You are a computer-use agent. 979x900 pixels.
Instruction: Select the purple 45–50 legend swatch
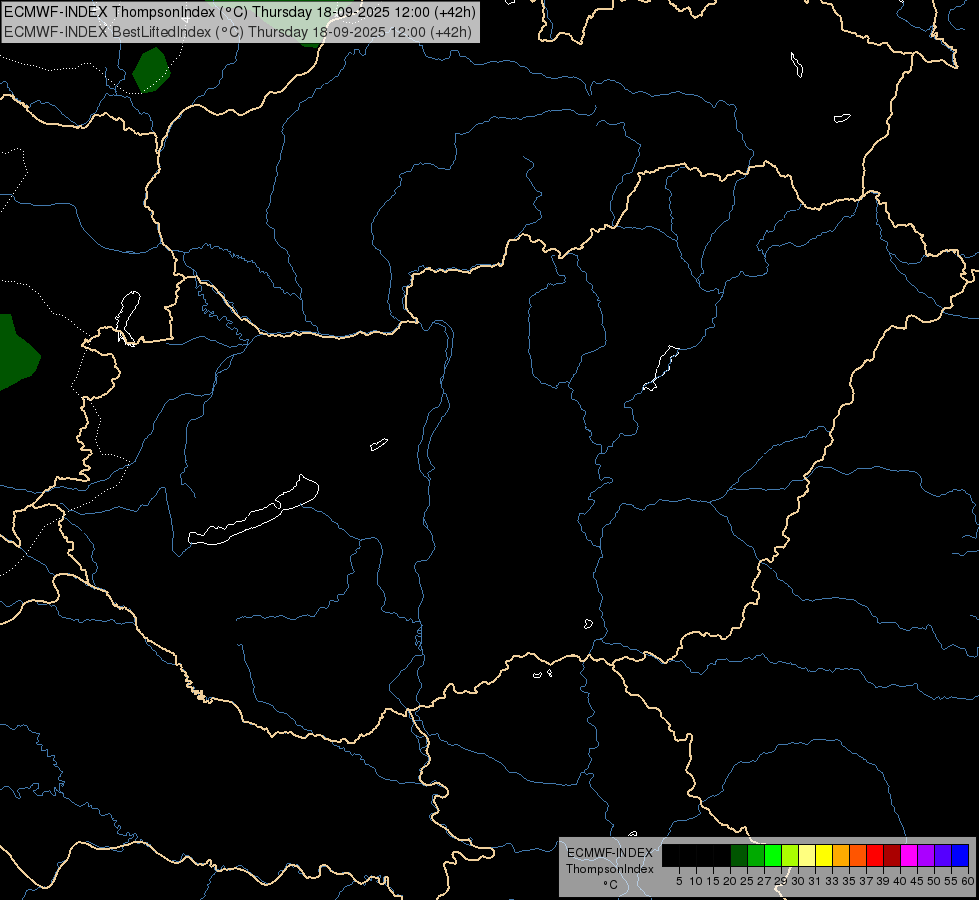(926, 855)
